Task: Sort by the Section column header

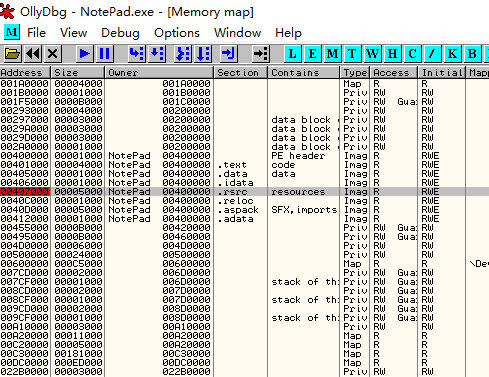Action: (241, 72)
